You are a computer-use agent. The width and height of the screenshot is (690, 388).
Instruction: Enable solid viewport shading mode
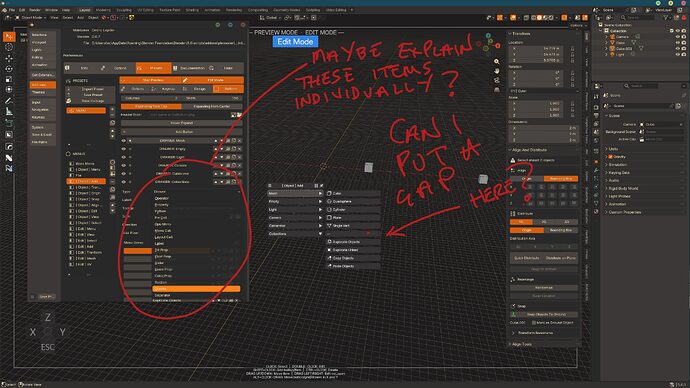point(539,18)
